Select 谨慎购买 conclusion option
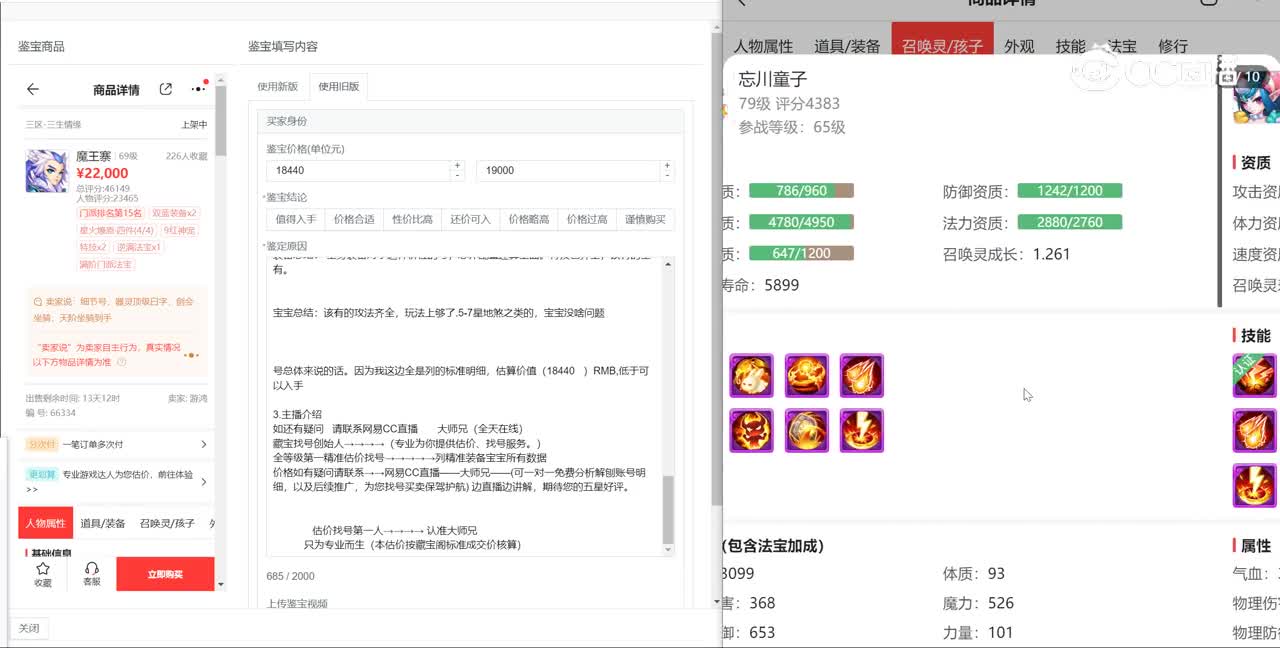This screenshot has height=648, width=1280. click(x=645, y=219)
